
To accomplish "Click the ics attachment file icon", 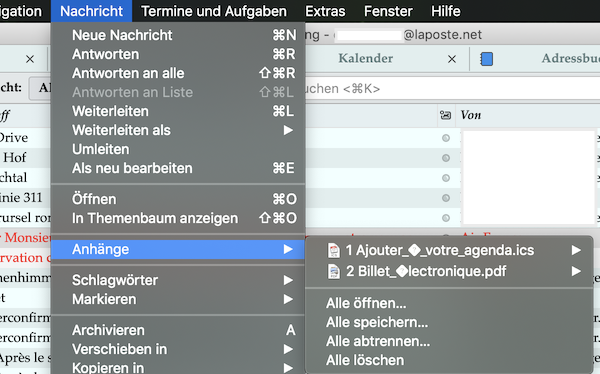I will [x=334, y=251].
